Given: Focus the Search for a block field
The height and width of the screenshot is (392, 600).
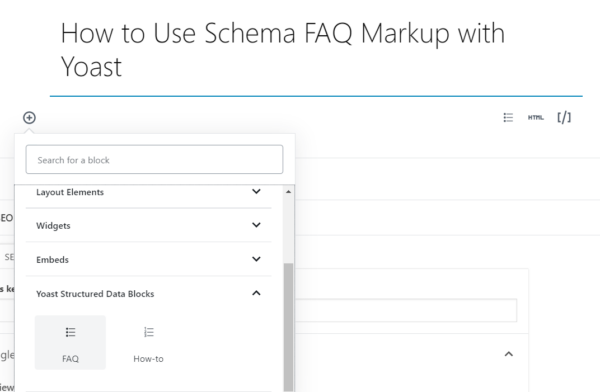Looking at the screenshot, I should click(154, 159).
